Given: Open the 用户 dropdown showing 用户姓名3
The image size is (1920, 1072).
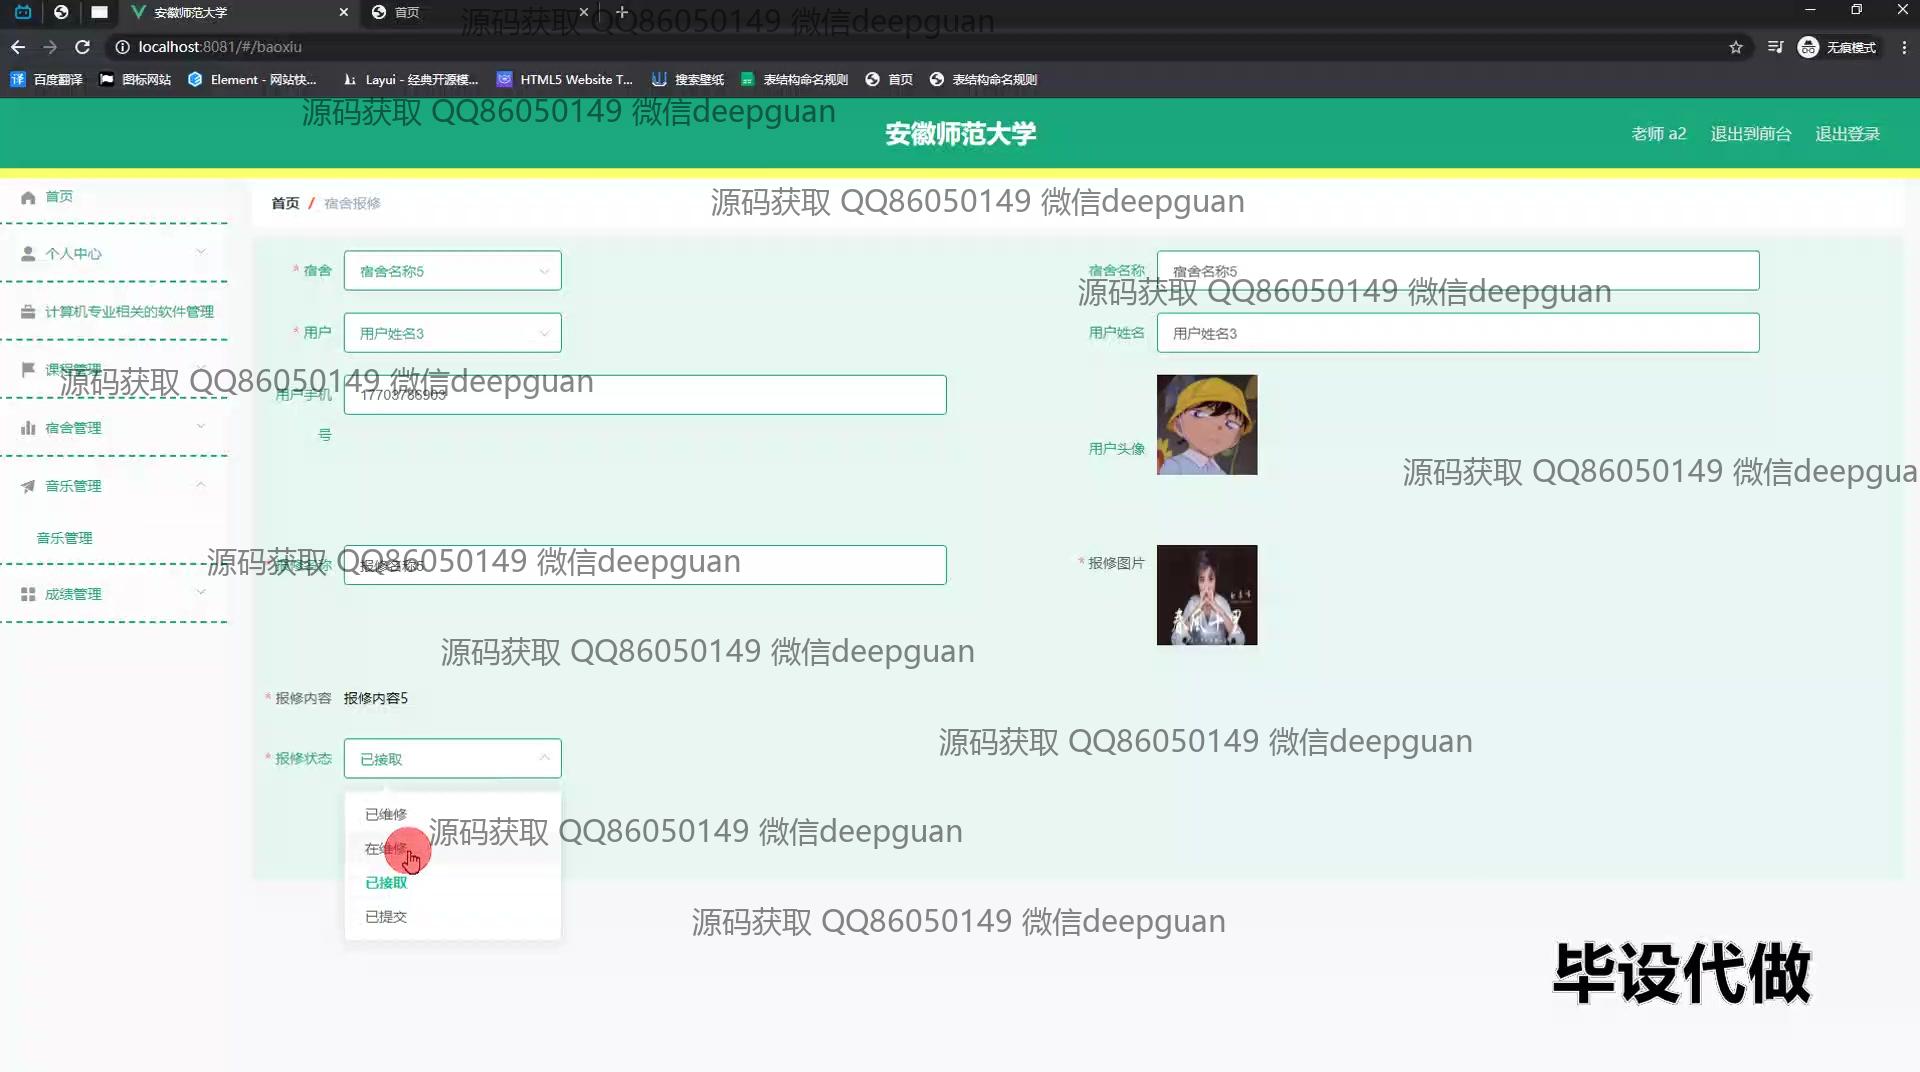Looking at the screenshot, I should tap(452, 333).
